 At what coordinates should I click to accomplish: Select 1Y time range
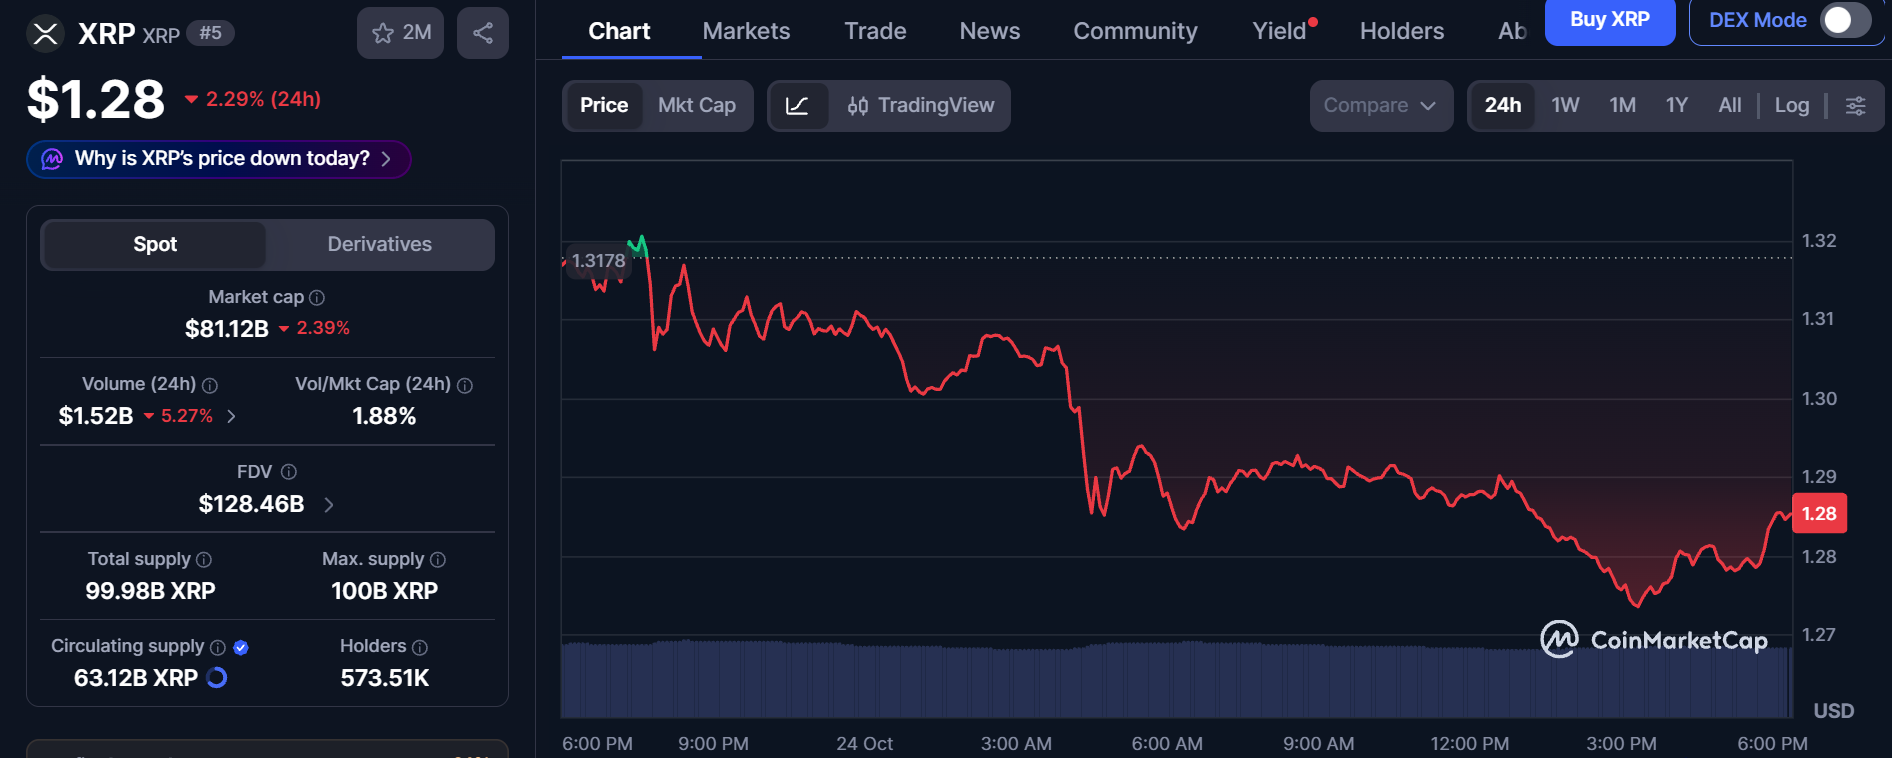(1677, 106)
